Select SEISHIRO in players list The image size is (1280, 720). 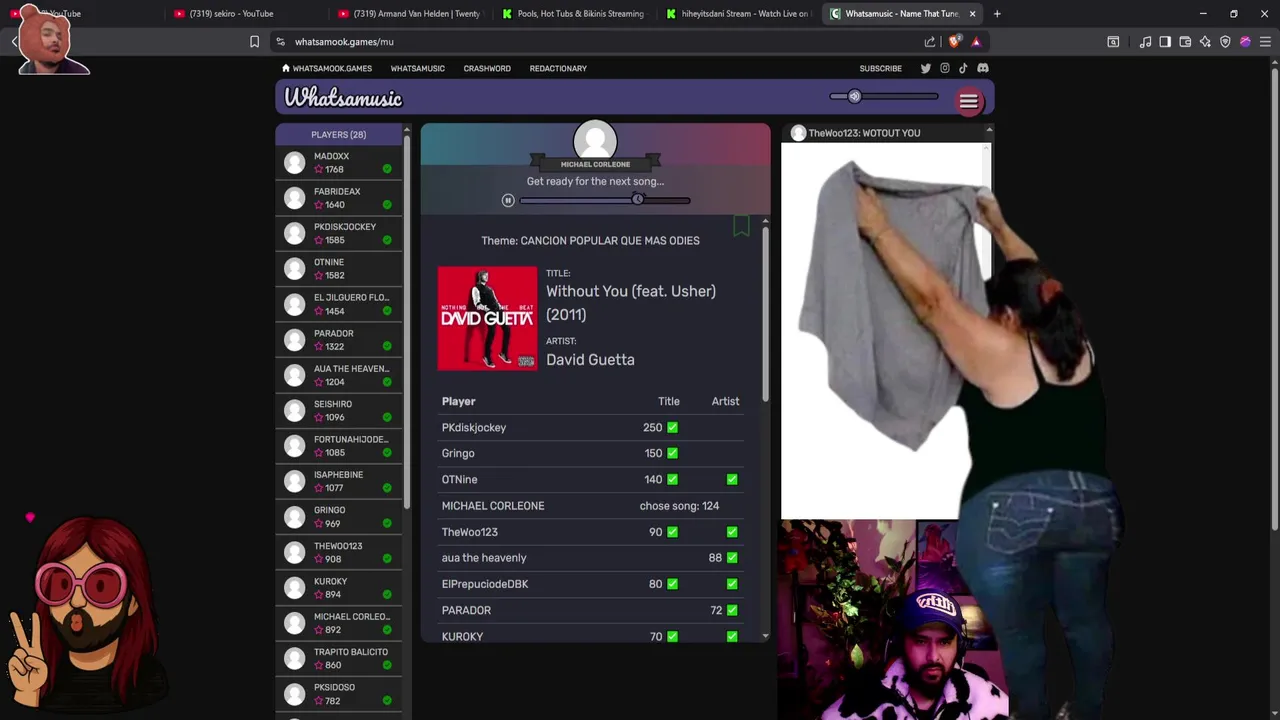(x=339, y=410)
